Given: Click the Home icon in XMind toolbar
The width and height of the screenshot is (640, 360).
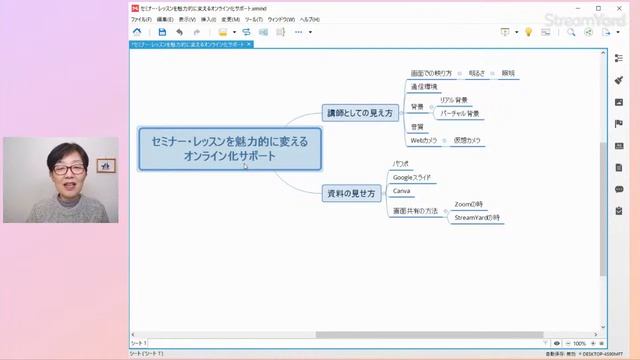Looking at the screenshot, I should (137, 32).
